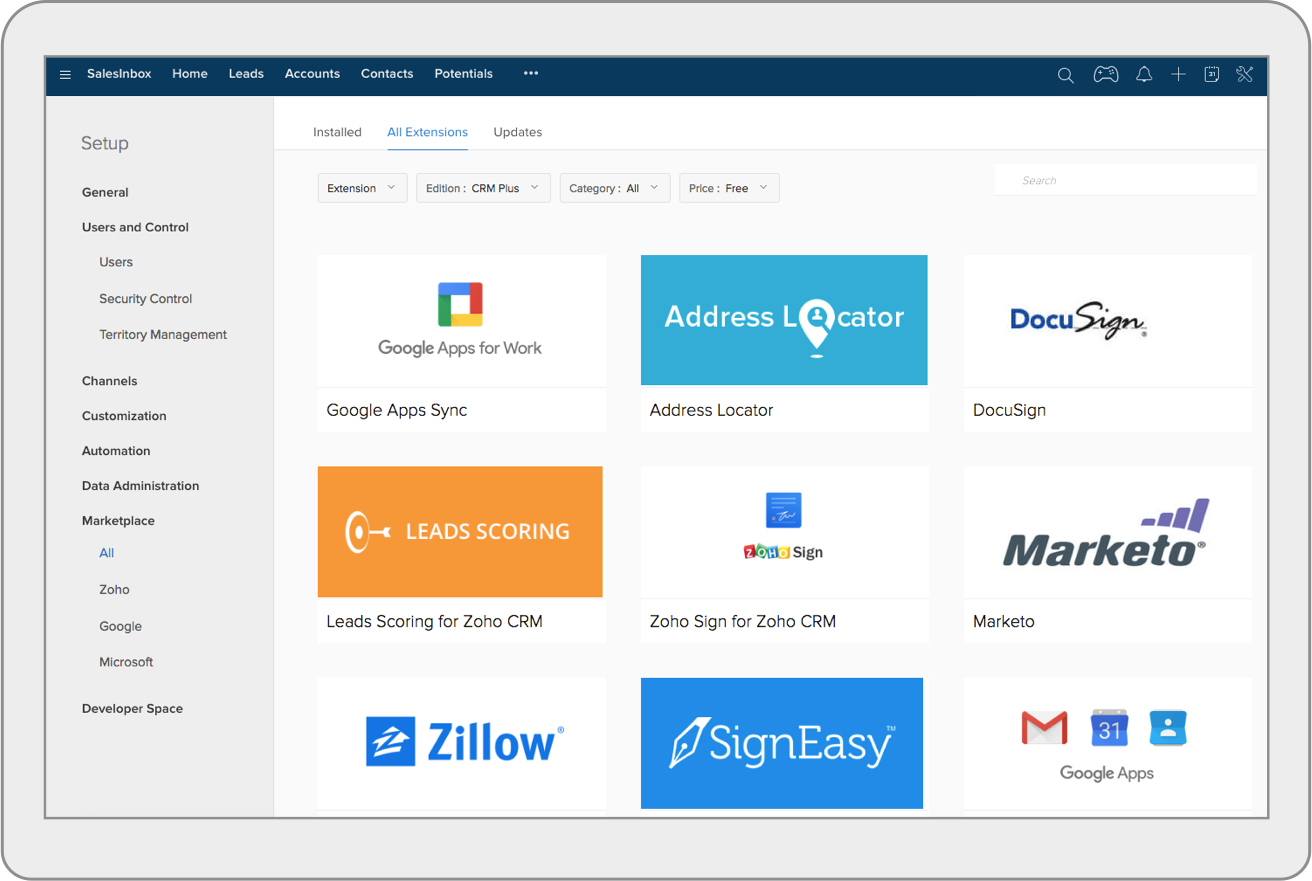
Task: Open the Leads module
Action: [x=246, y=74]
